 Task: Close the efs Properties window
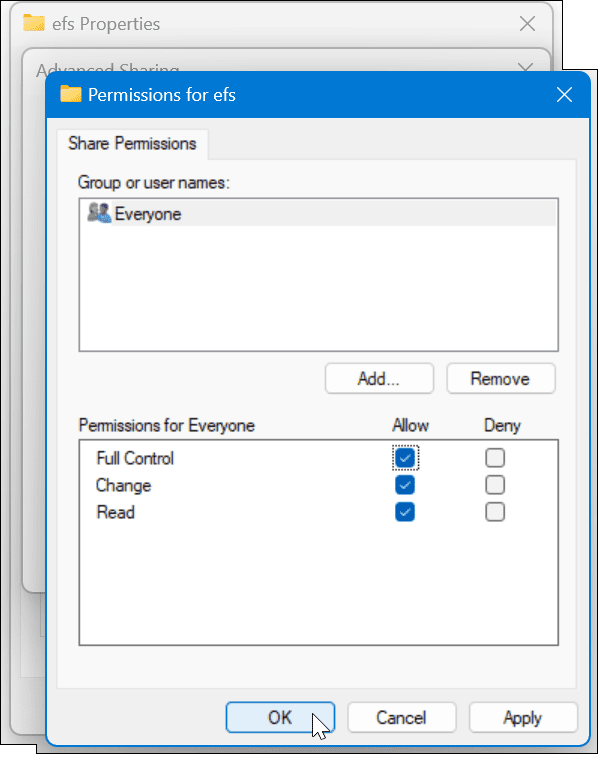[x=527, y=23]
